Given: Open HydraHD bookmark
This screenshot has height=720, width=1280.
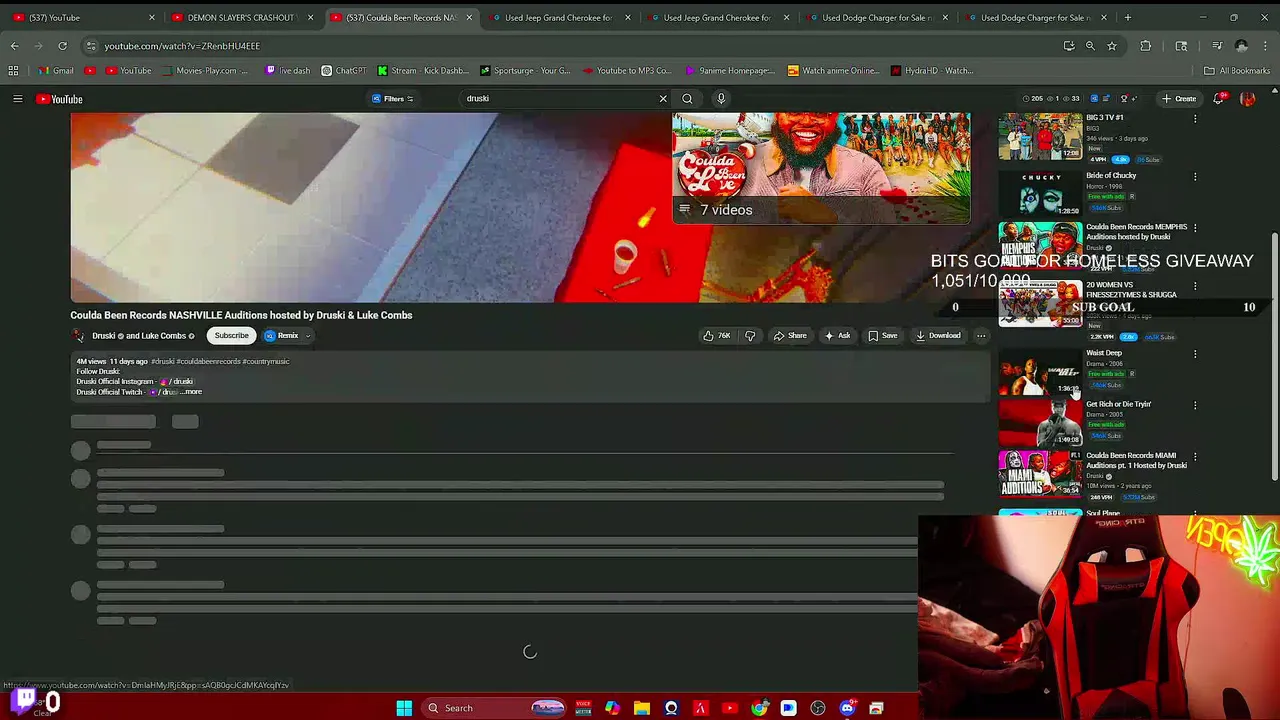Looking at the screenshot, I should click(x=931, y=70).
